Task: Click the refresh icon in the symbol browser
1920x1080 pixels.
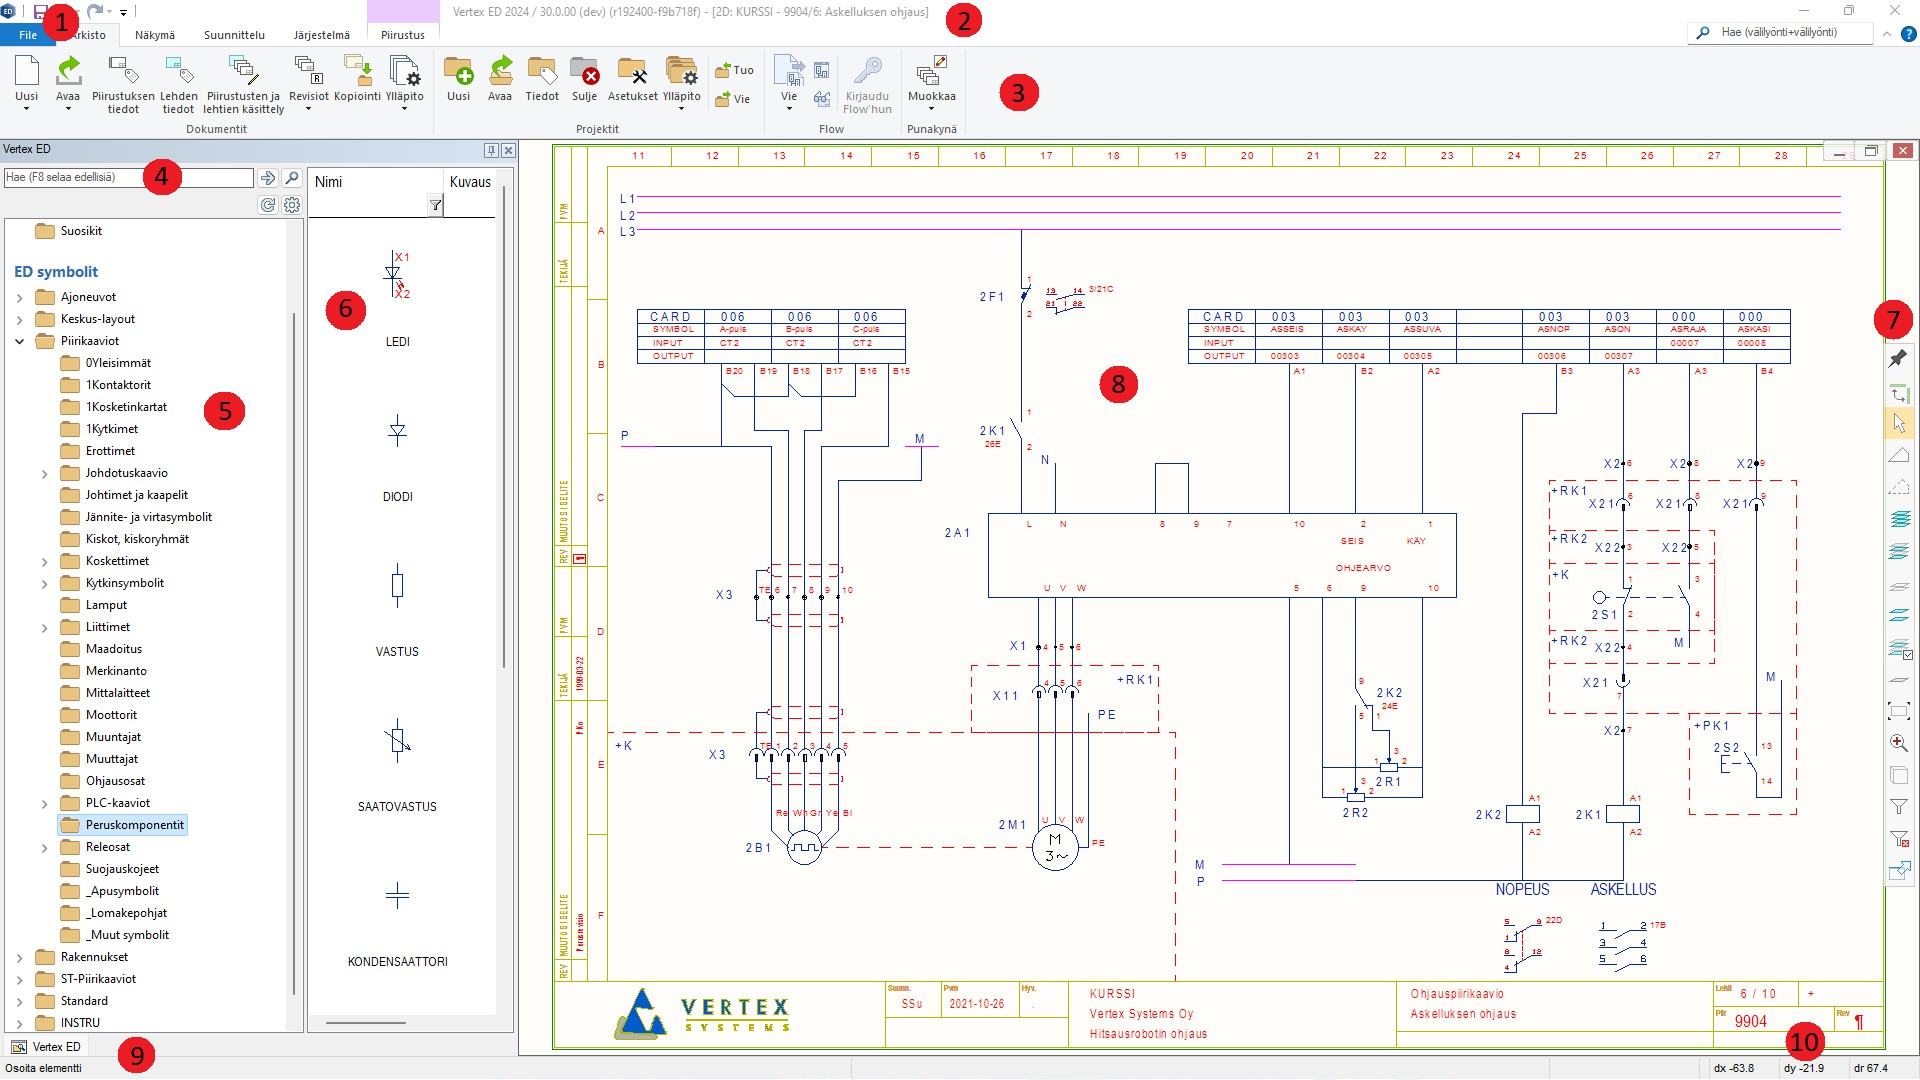Action: [x=267, y=205]
